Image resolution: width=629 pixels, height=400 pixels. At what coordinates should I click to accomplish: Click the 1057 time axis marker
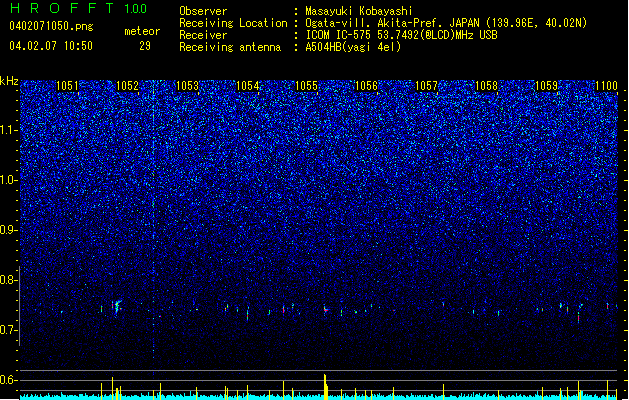tap(426, 86)
